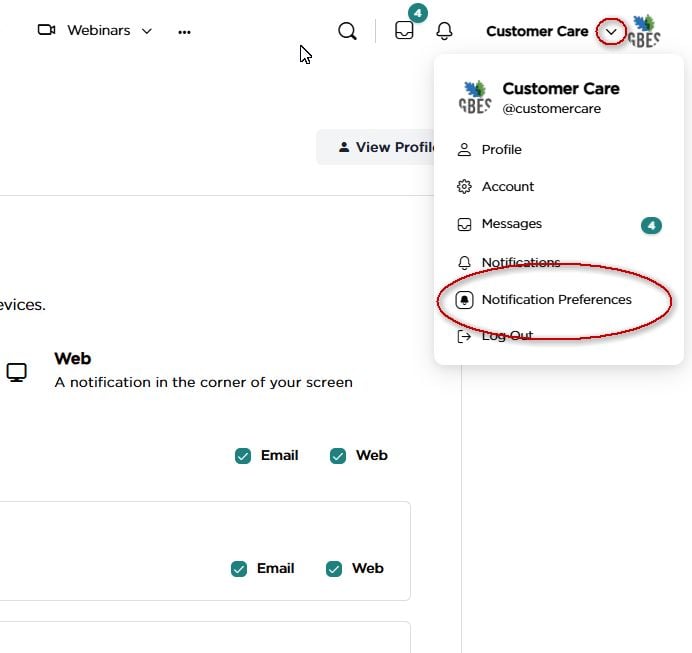
Task: Uncheck the Email checkbox in the lower card
Action: [x=239, y=569]
